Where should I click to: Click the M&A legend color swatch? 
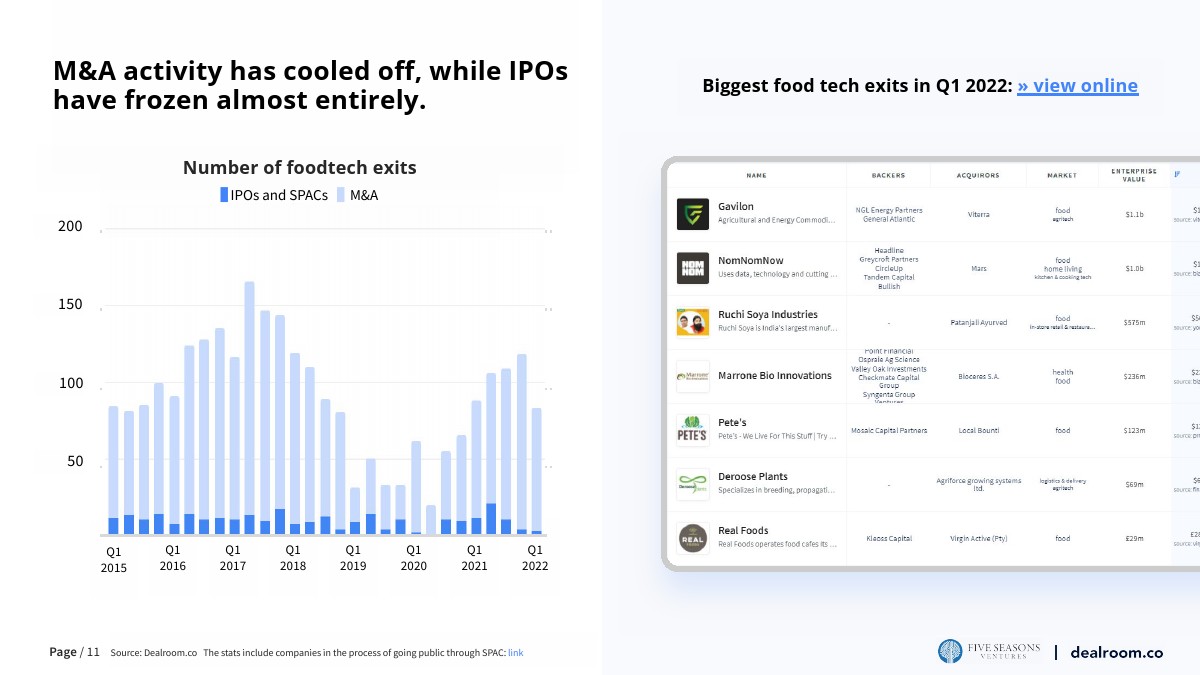point(341,195)
